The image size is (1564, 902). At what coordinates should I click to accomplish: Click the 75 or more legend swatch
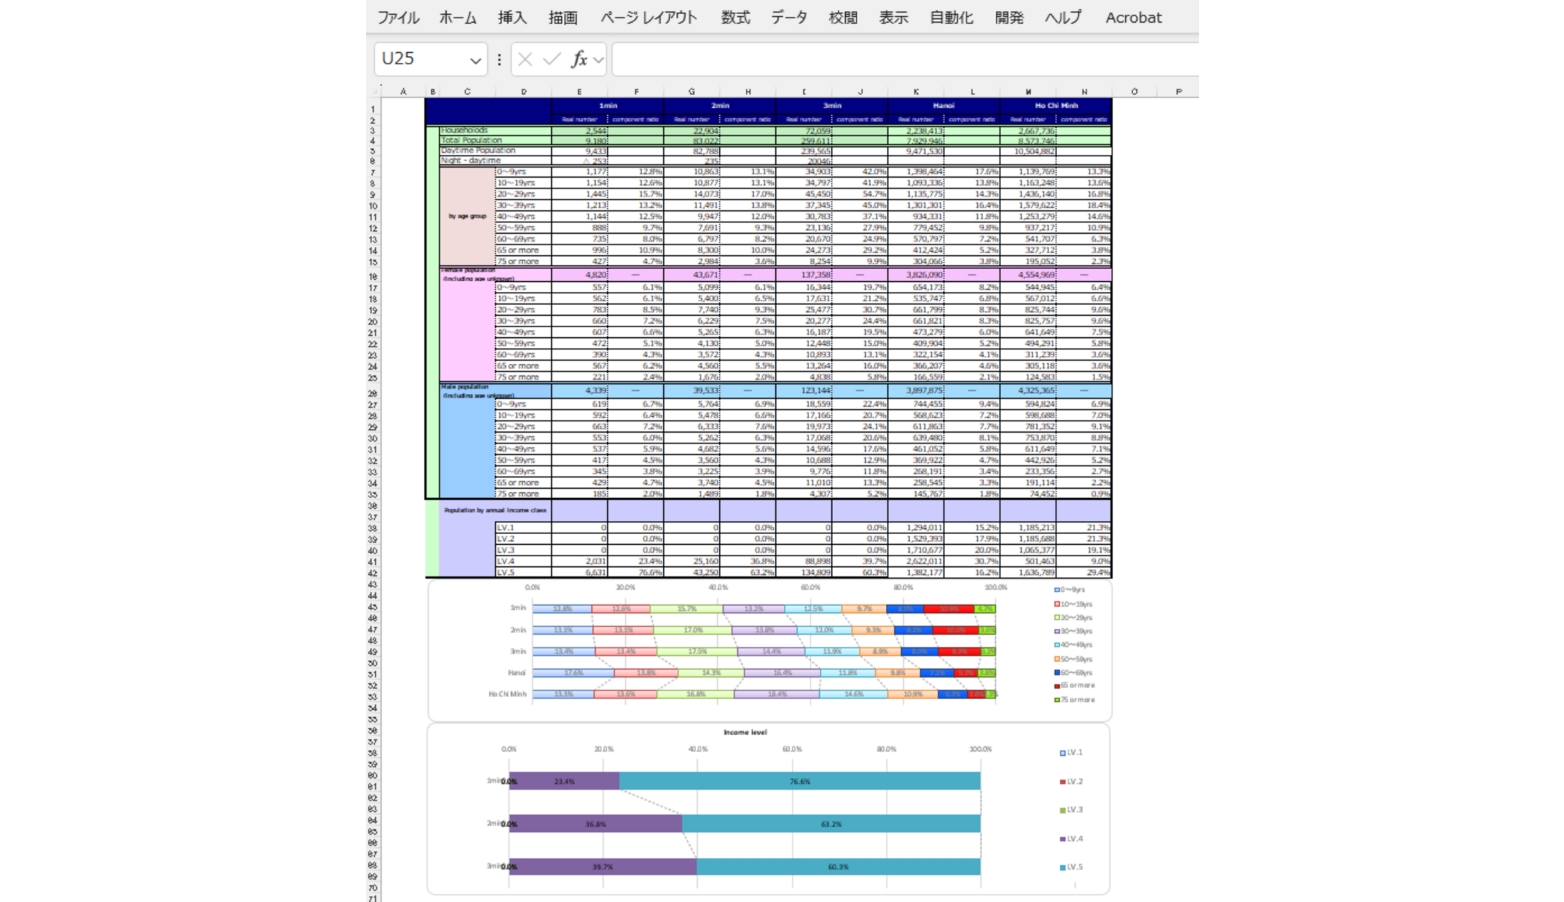click(x=1057, y=700)
